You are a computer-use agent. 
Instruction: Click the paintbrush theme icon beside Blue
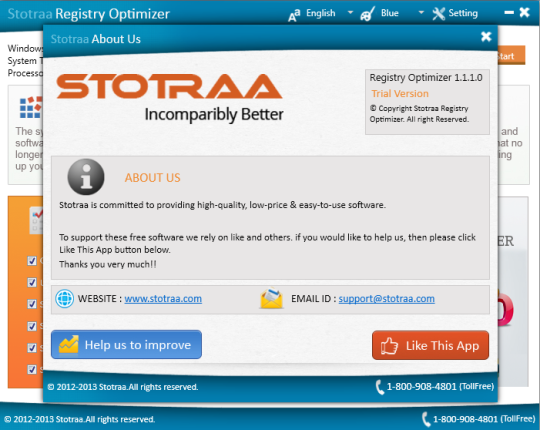(367, 14)
